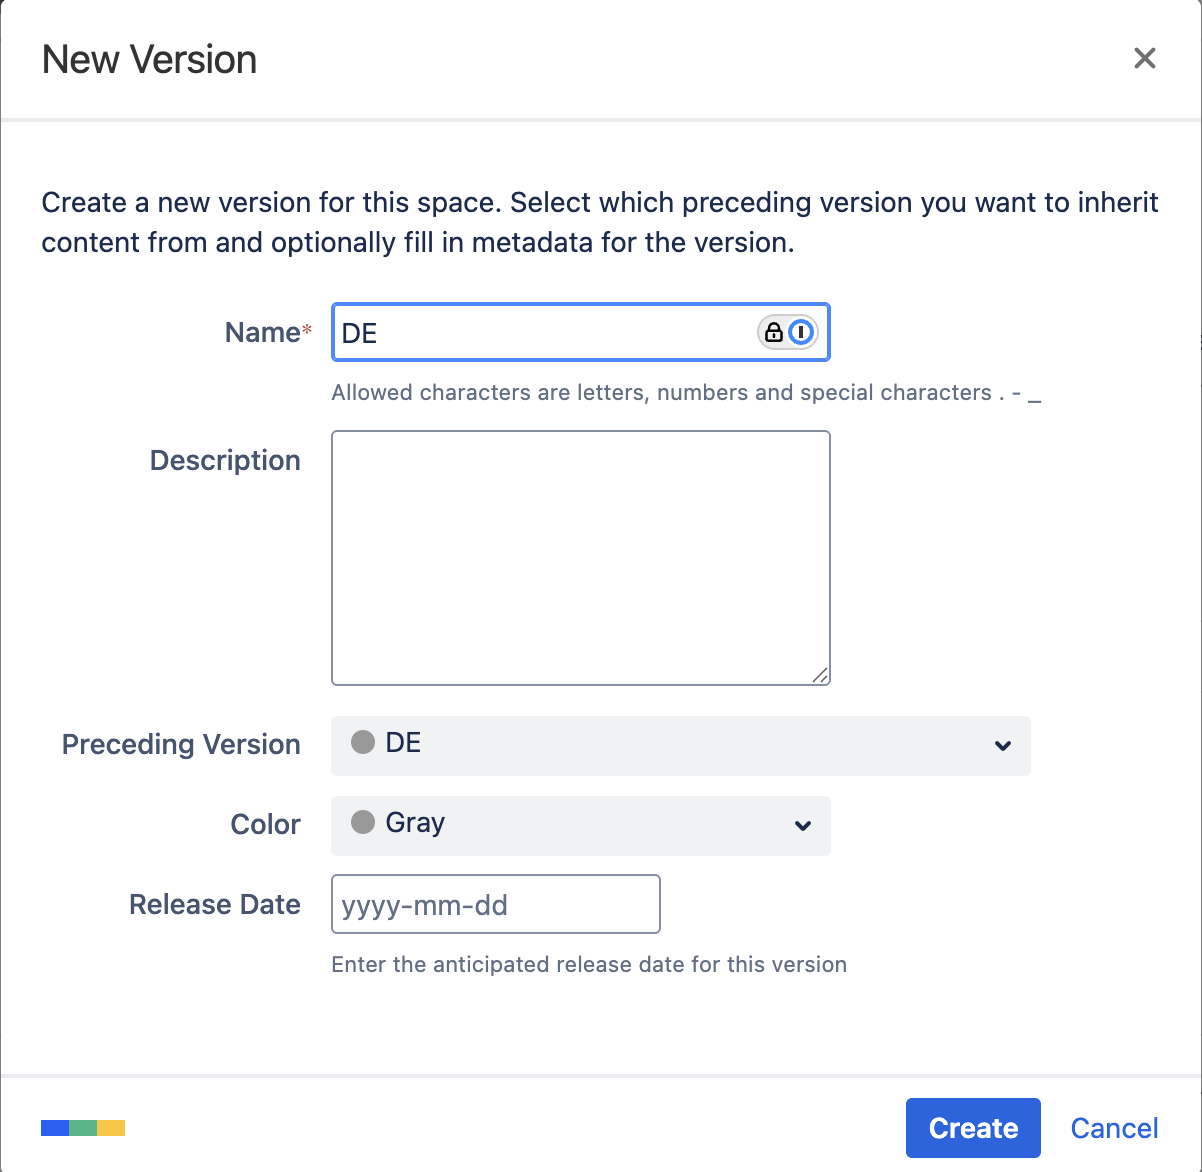Click the Release Date label
Screen dimensions: 1202x1172
(x=215, y=904)
